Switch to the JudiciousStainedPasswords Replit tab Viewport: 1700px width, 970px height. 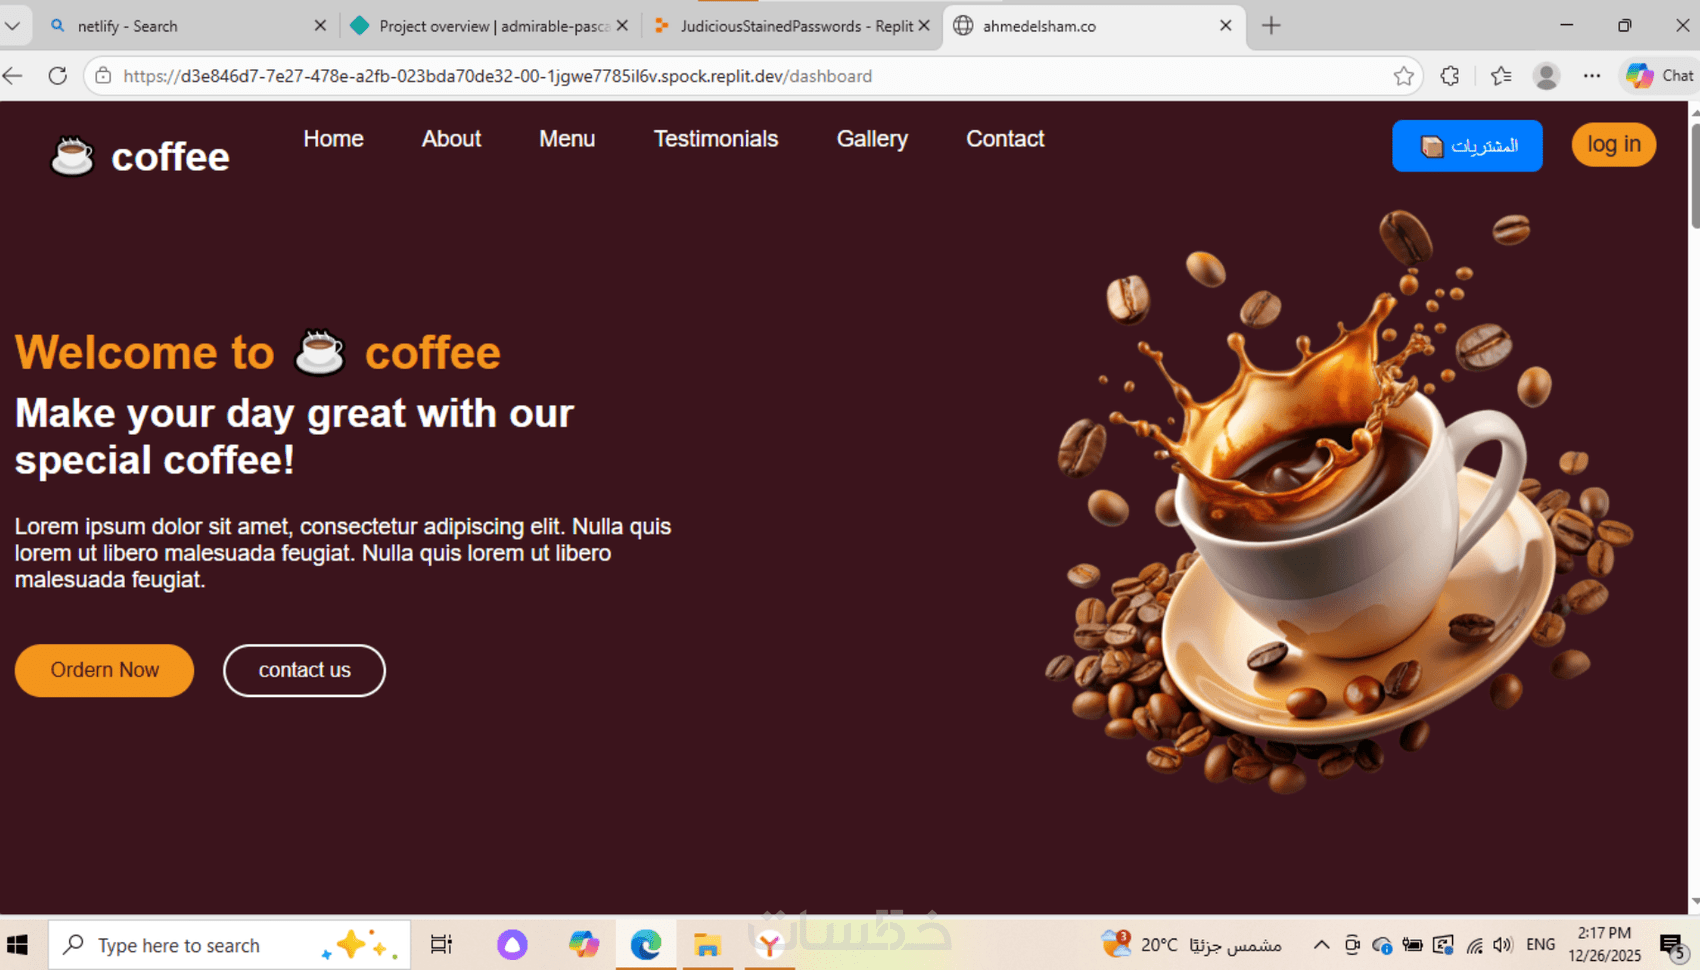click(794, 26)
